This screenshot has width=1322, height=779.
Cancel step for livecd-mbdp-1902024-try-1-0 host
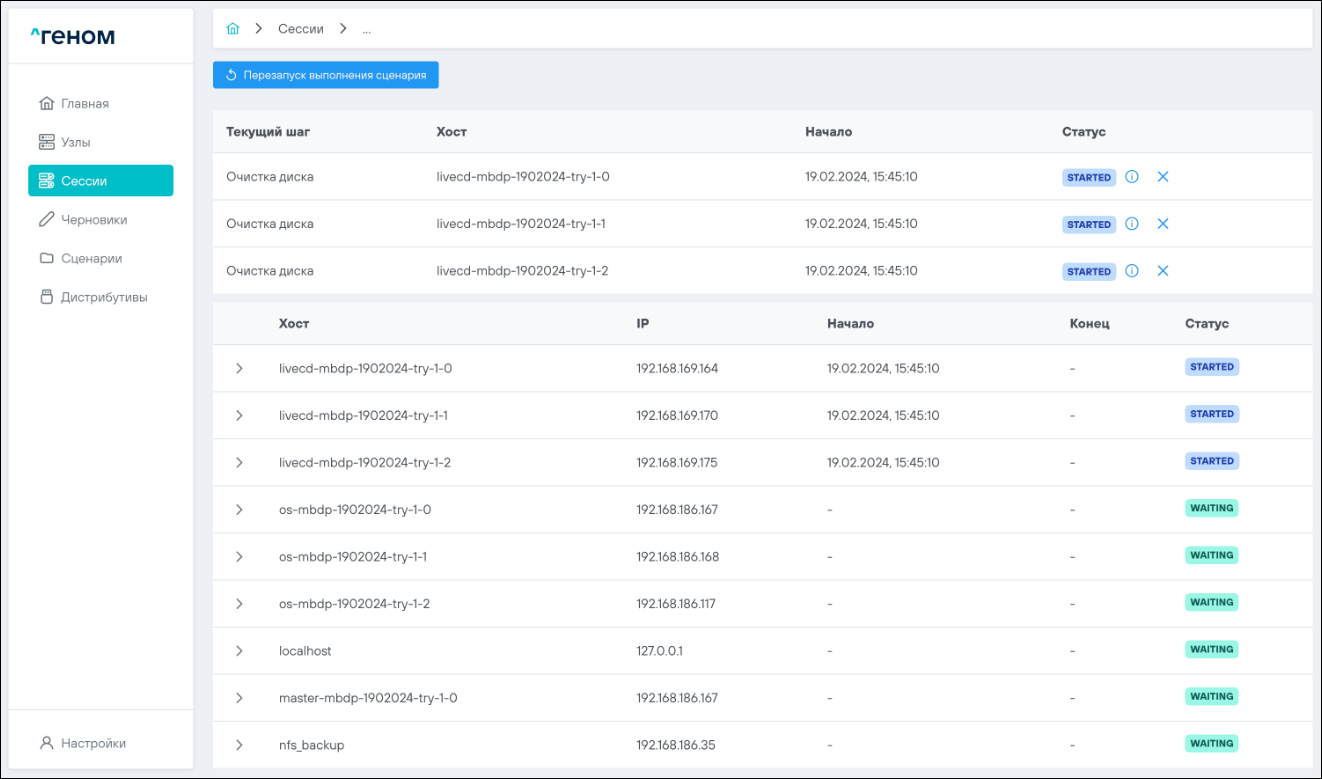coord(1163,177)
